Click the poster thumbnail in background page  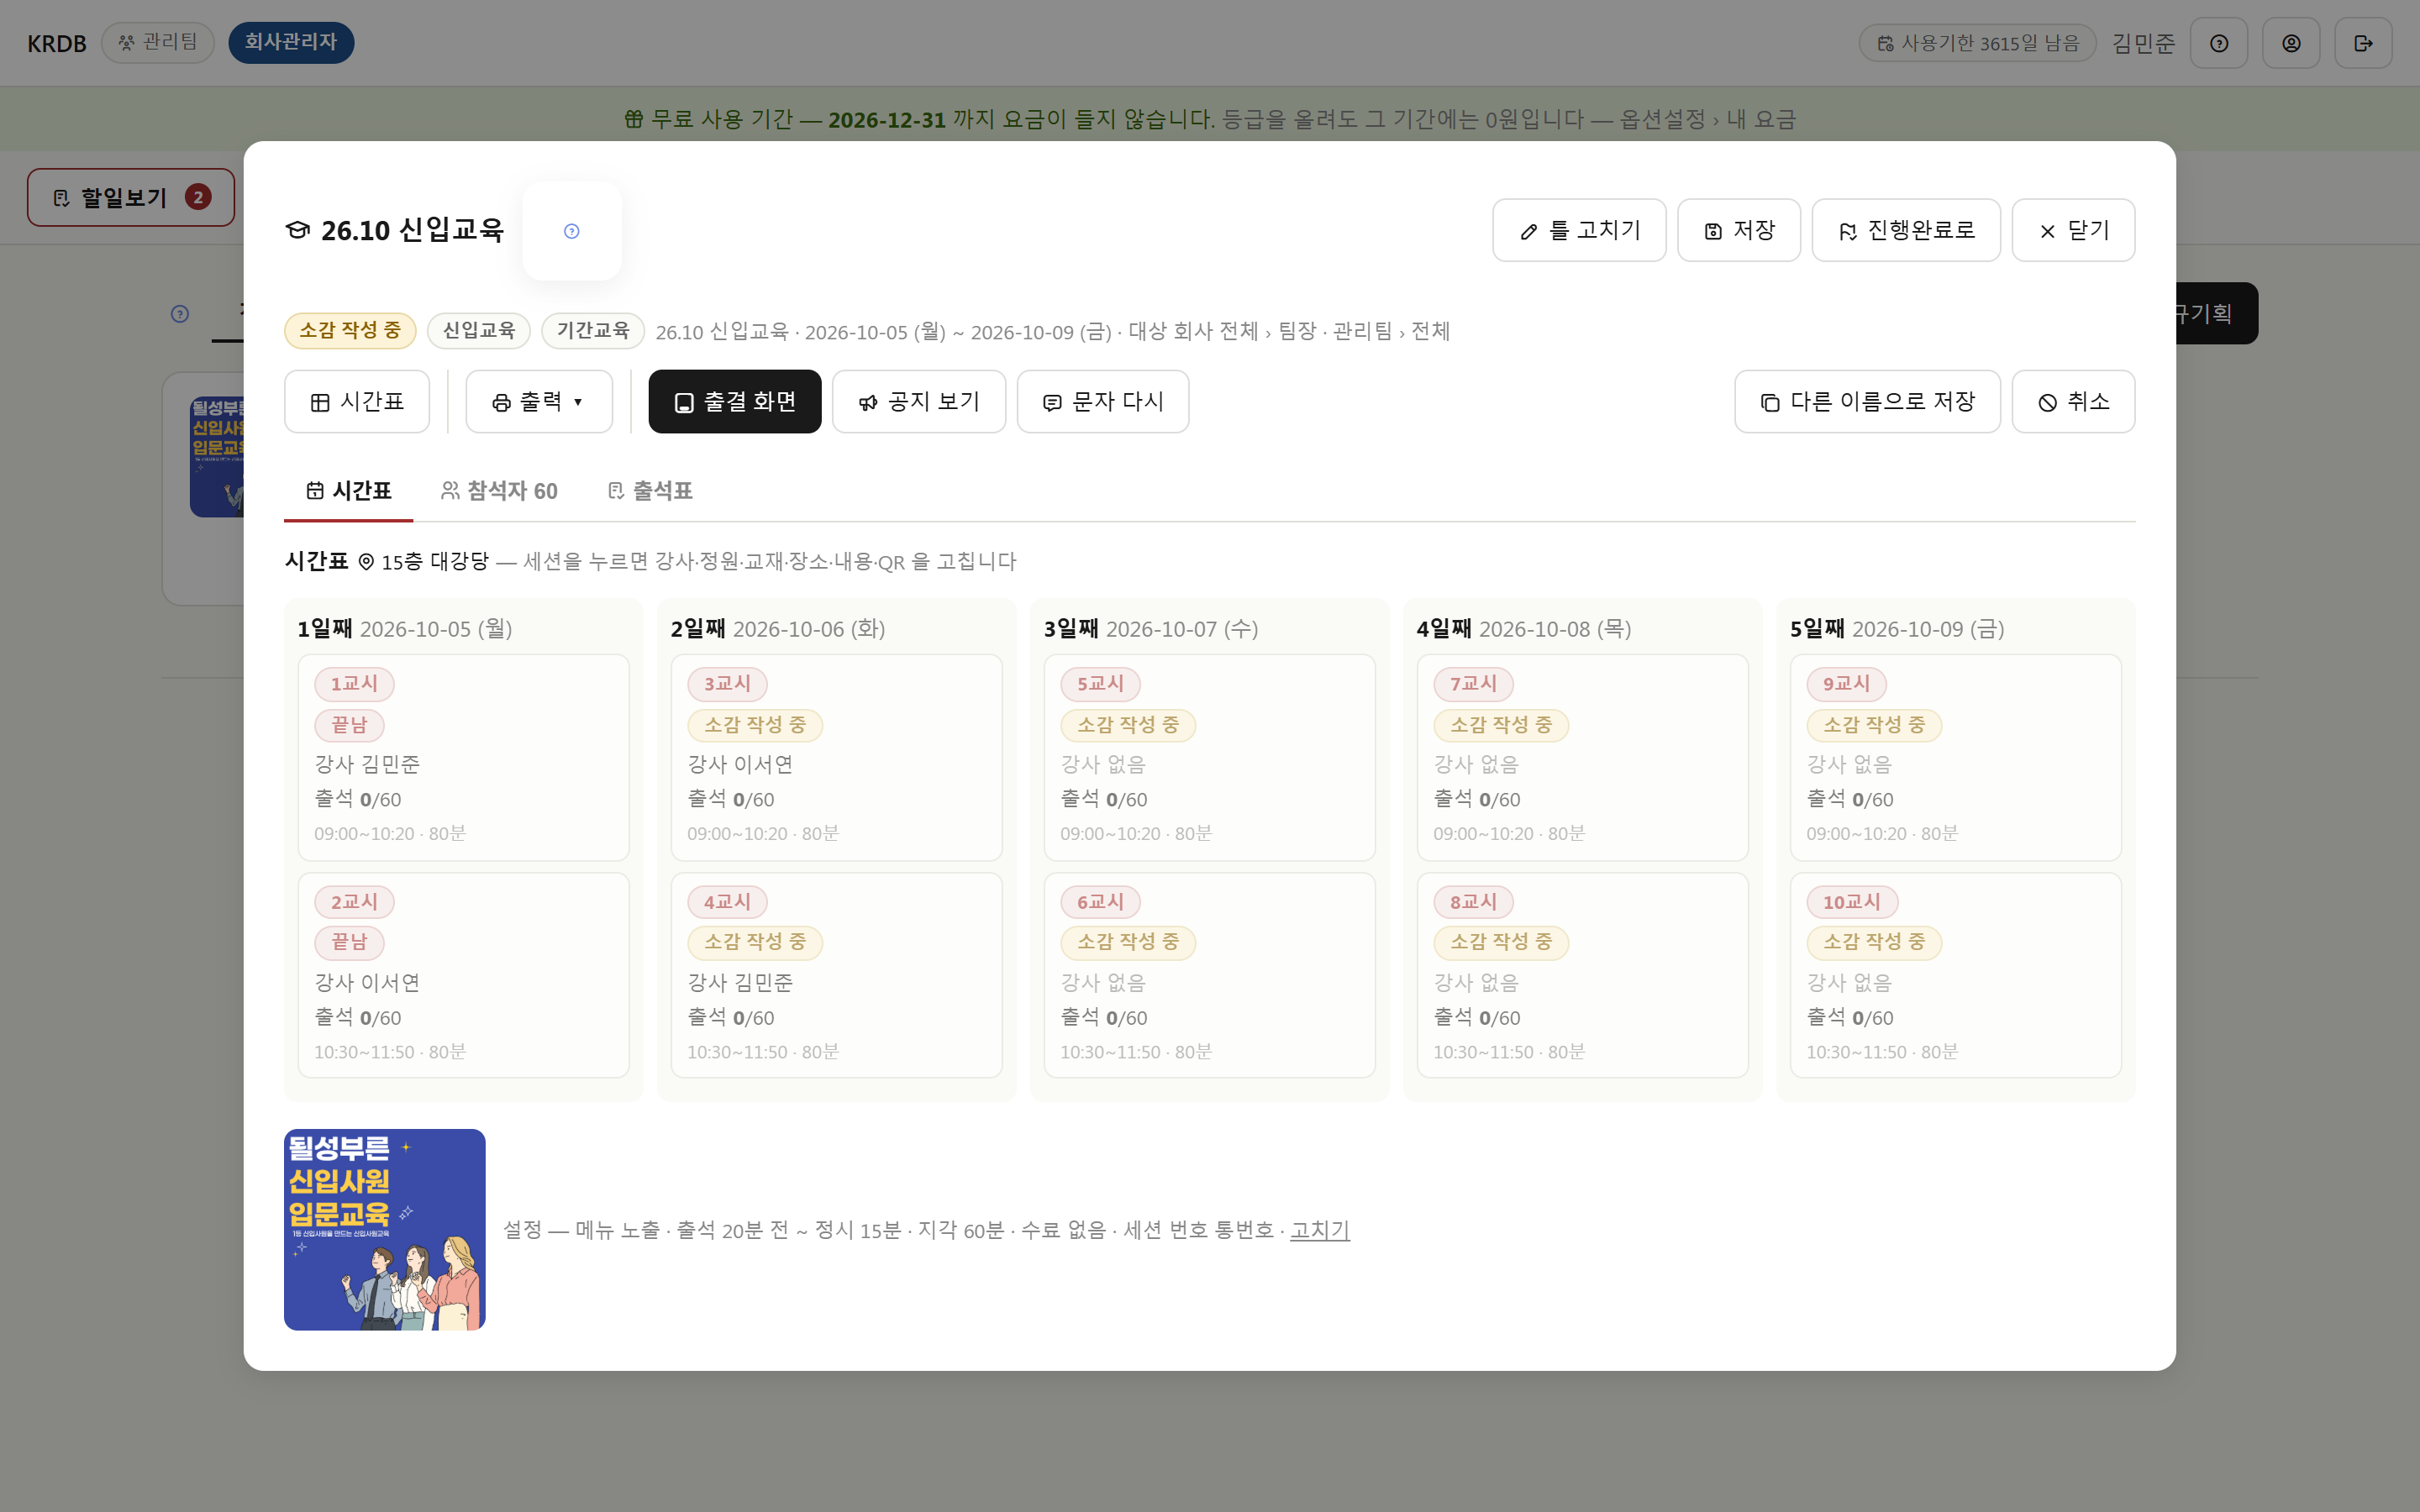click(217, 457)
